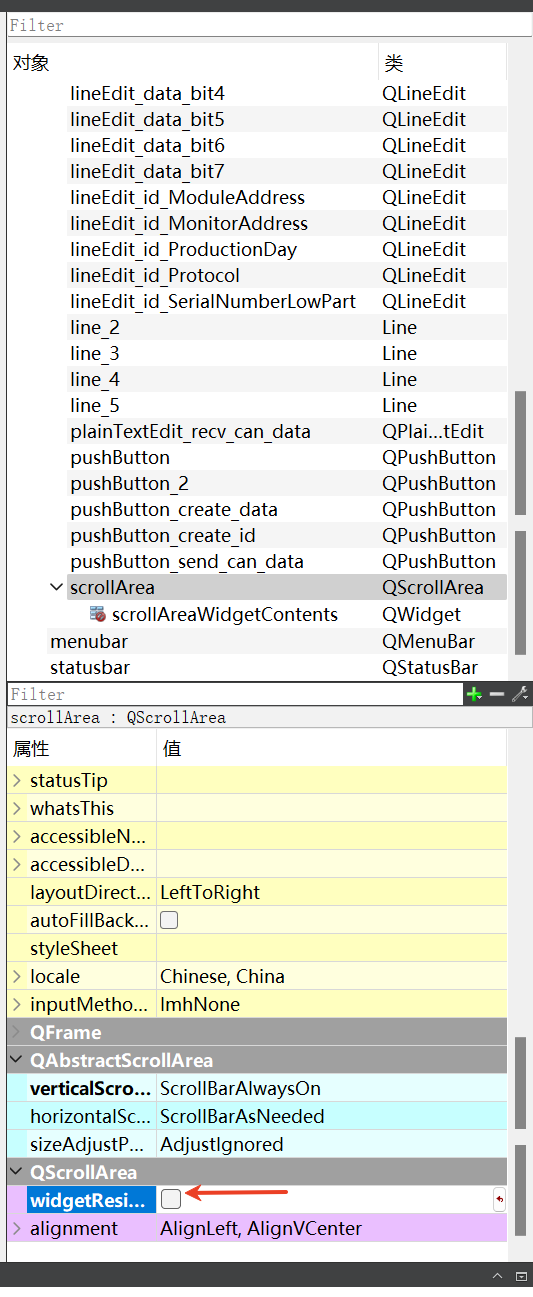Click the 类 column header
The image size is (533, 1297).
coord(442,63)
